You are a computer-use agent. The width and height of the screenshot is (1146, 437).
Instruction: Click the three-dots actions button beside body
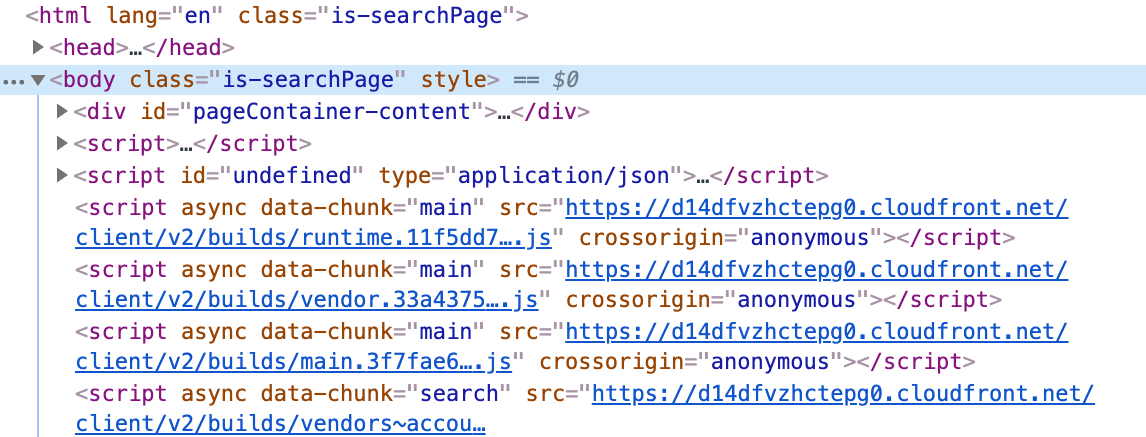click(x=13, y=82)
